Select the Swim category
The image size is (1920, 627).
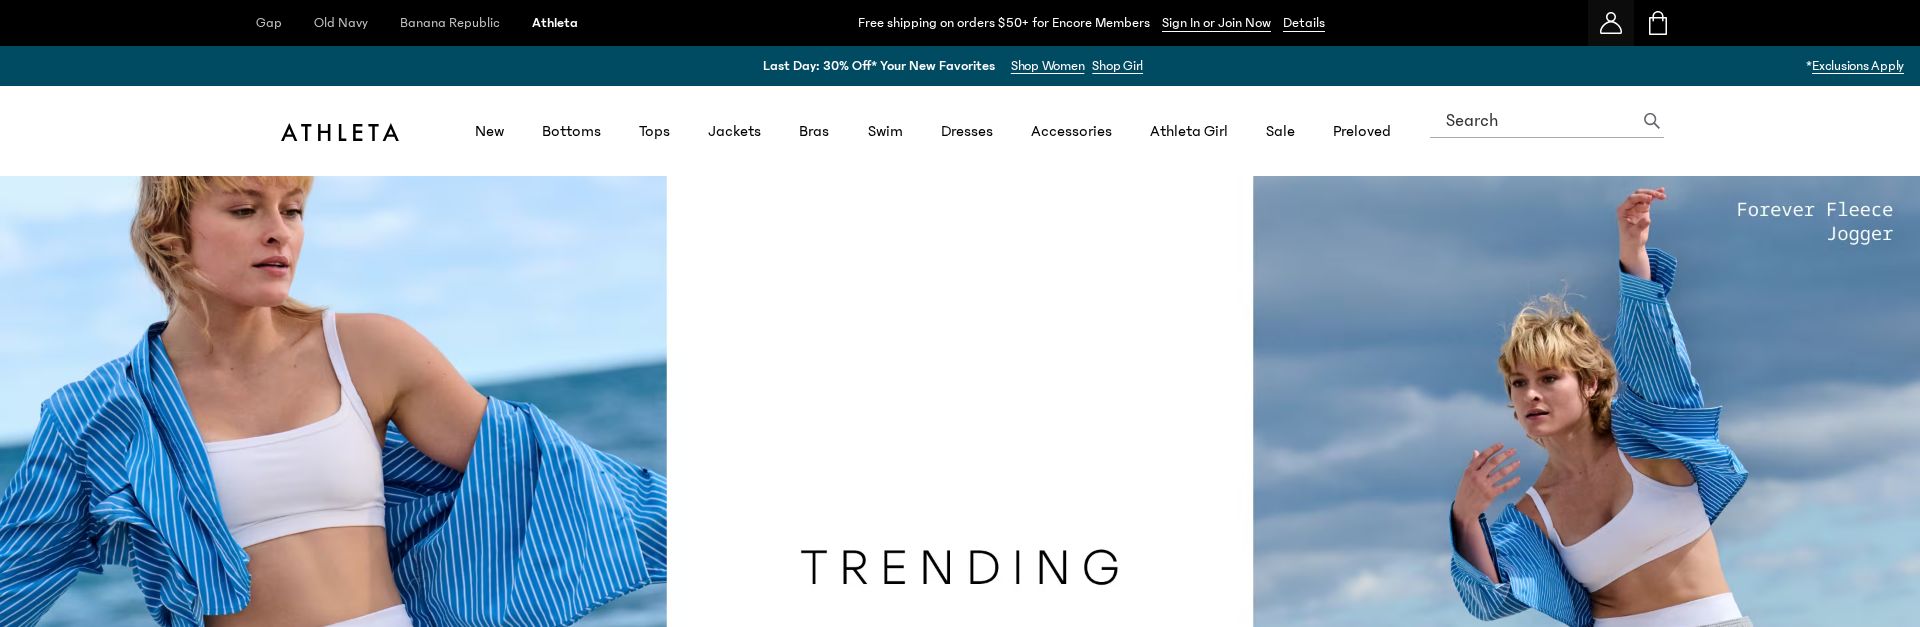tap(885, 131)
